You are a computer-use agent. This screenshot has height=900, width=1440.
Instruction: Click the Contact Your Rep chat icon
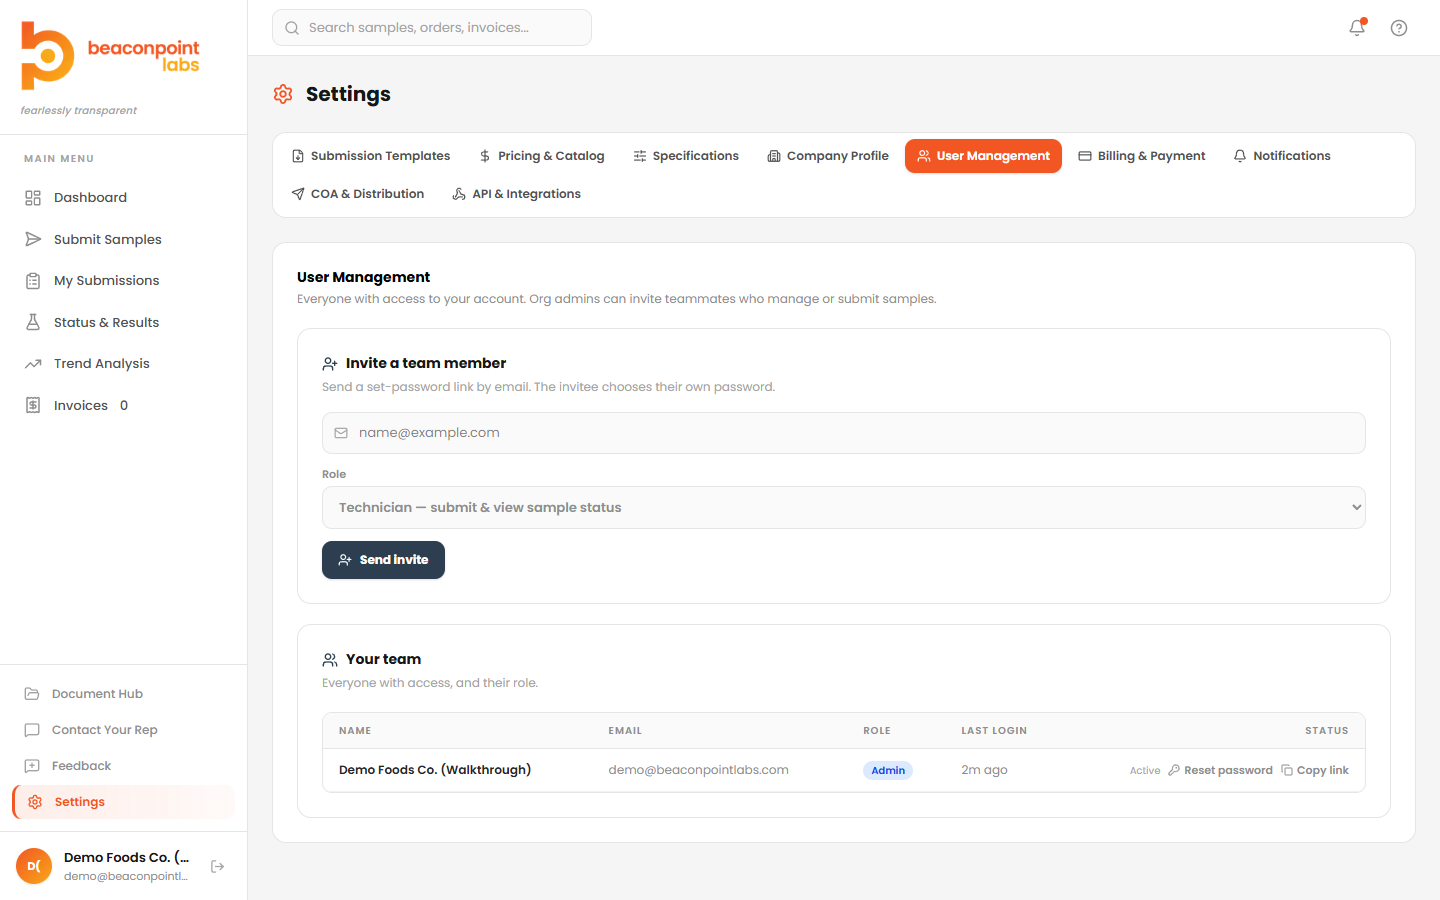pyautogui.click(x=32, y=730)
